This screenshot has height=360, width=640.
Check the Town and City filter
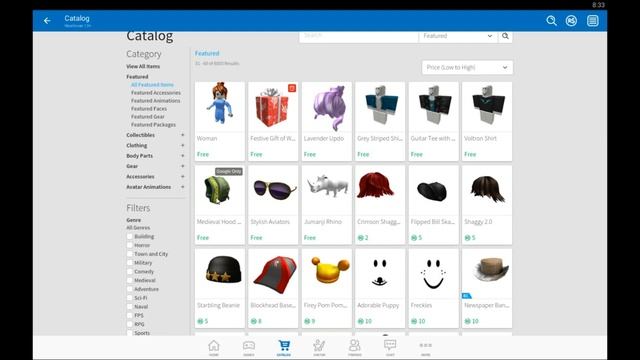click(130, 254)
